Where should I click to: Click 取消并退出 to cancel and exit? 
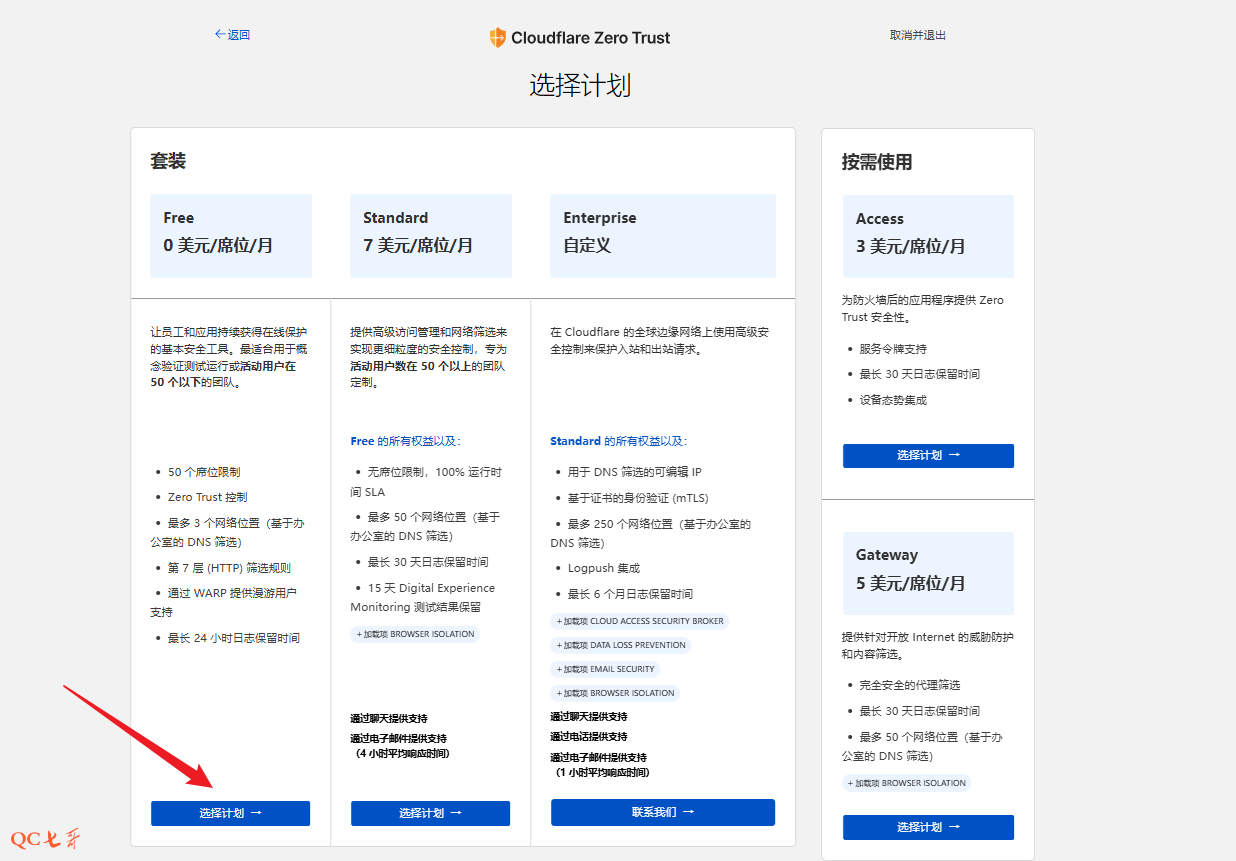(917, 35)
